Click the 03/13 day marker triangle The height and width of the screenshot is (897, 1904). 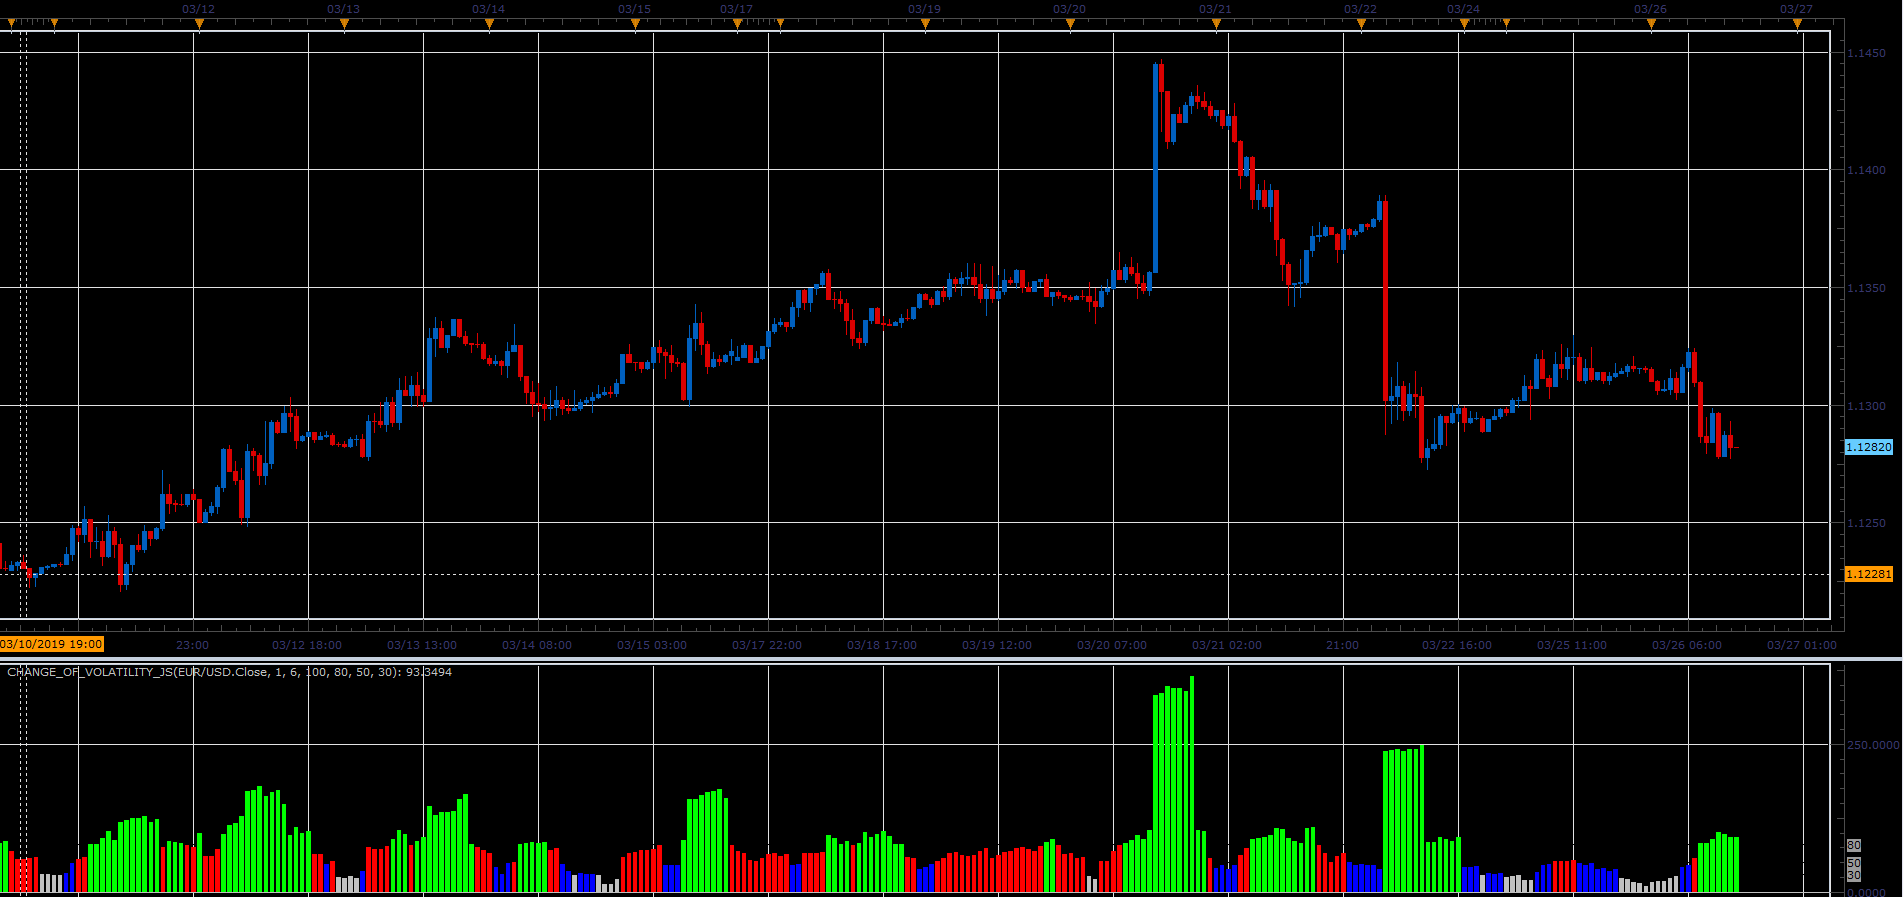tap(344, 25)
